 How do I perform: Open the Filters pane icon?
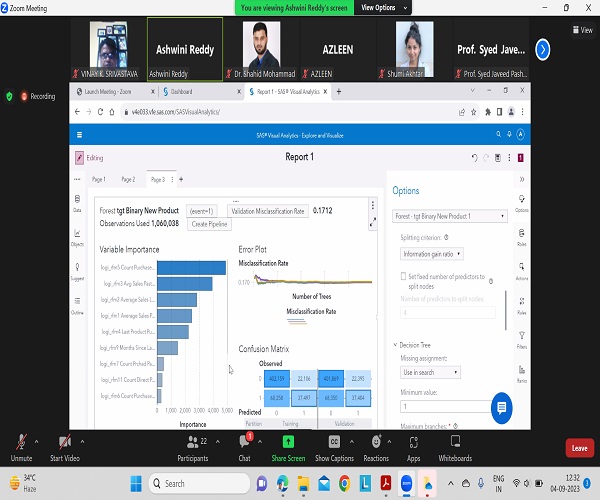point(522,340)
